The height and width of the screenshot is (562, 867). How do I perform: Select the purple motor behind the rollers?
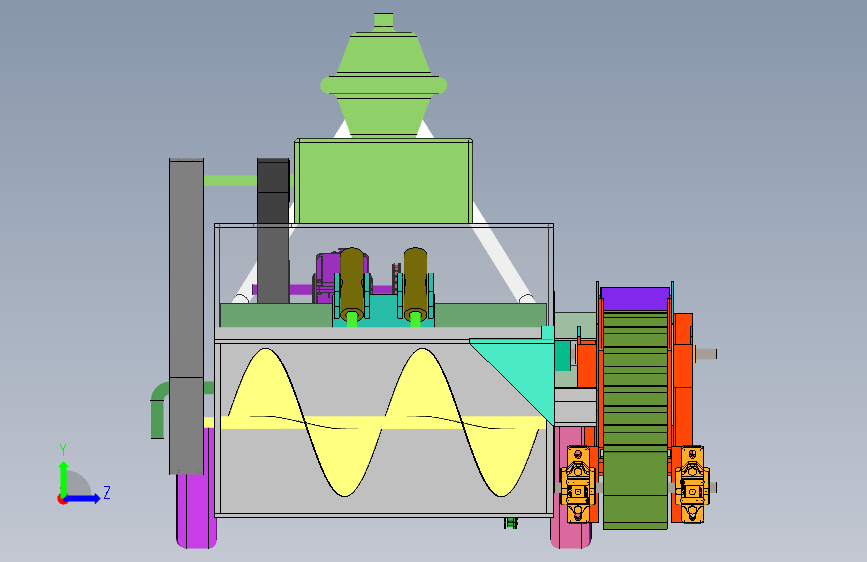[x=327, y=277]
